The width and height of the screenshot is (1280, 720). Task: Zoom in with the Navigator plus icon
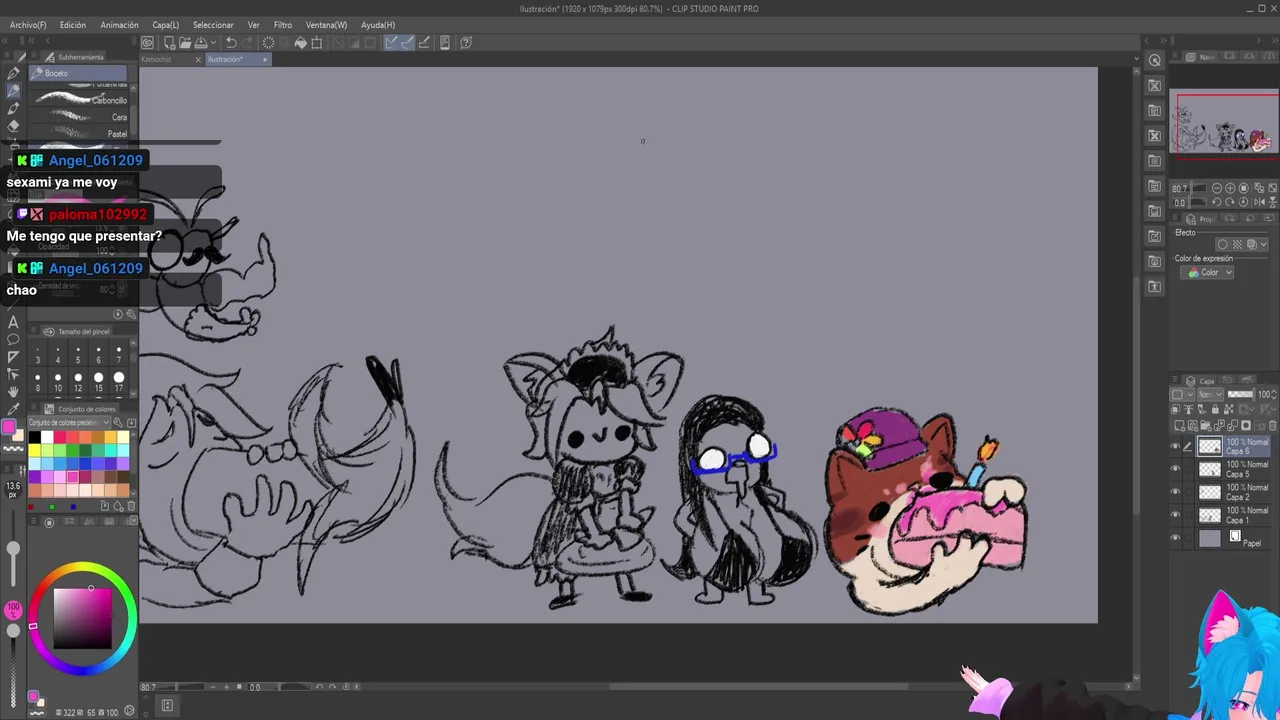coord(1230,188)
